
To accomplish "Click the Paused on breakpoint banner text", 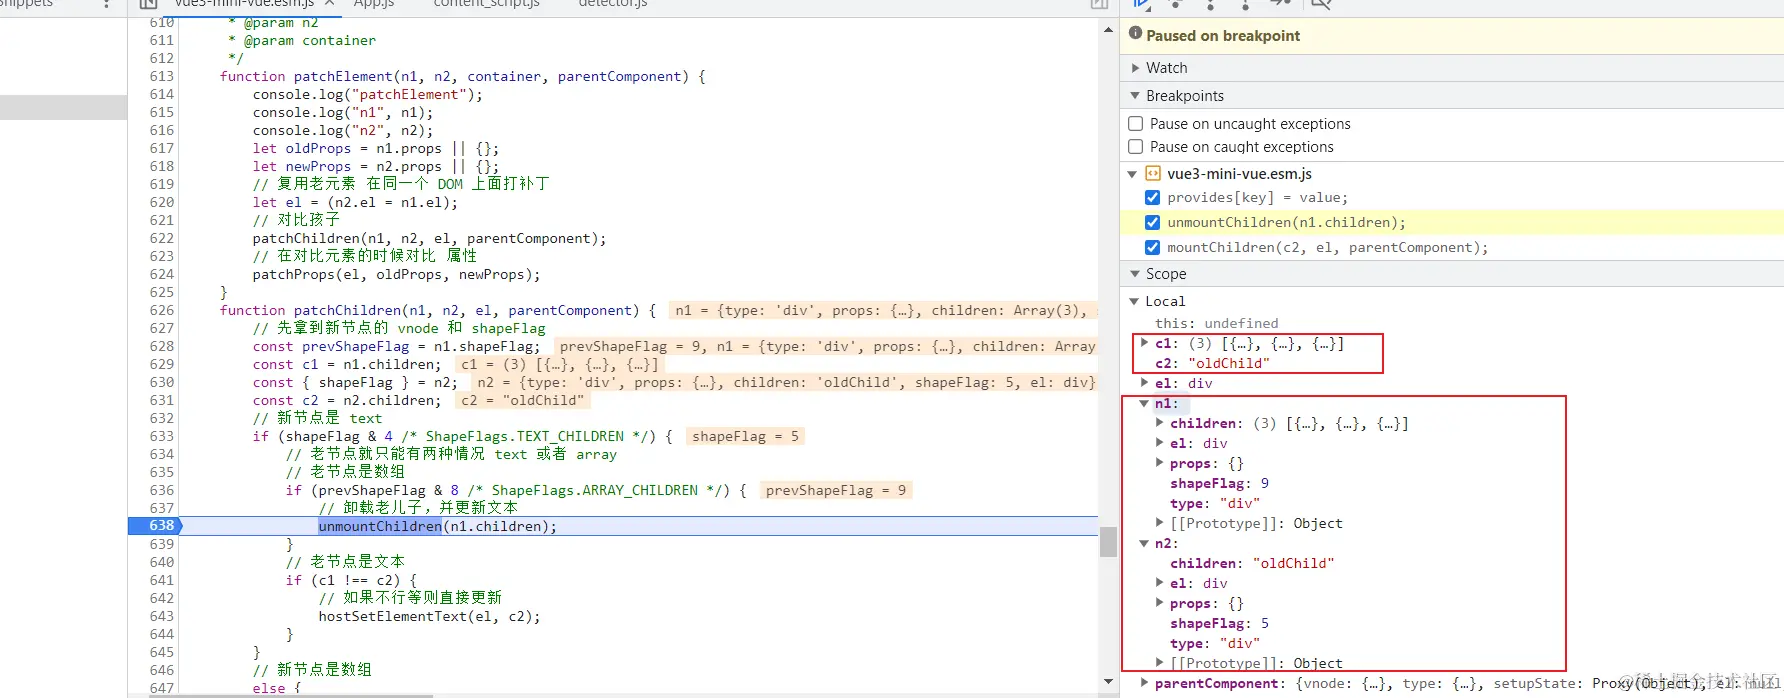I will 1223,35.
